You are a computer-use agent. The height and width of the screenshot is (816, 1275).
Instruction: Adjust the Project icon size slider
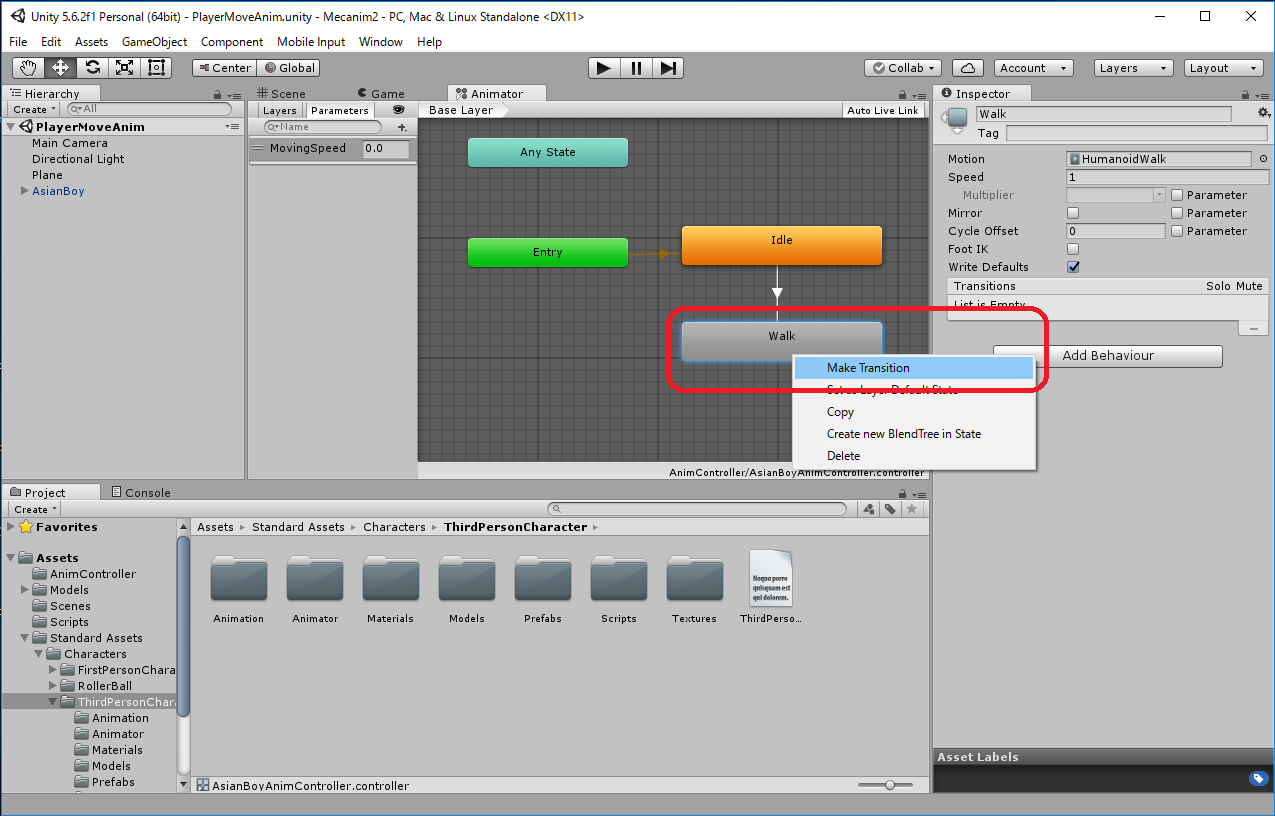click(890, 785)
